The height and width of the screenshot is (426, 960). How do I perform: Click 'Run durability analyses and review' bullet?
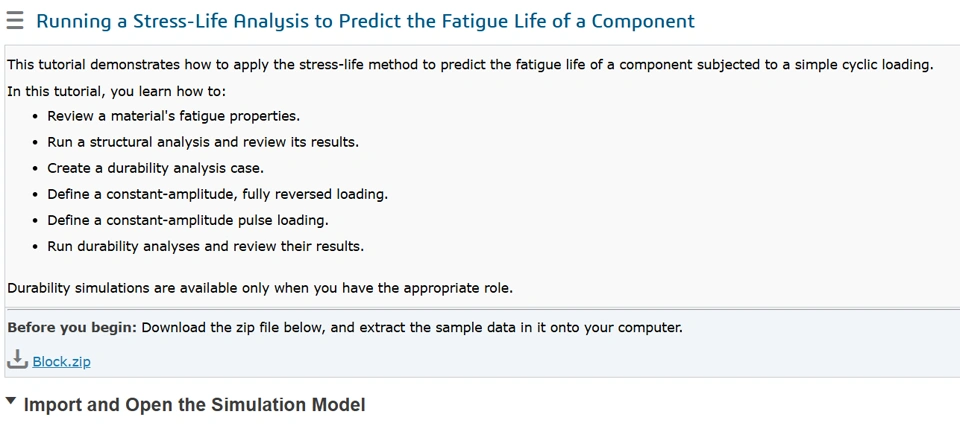205,246
